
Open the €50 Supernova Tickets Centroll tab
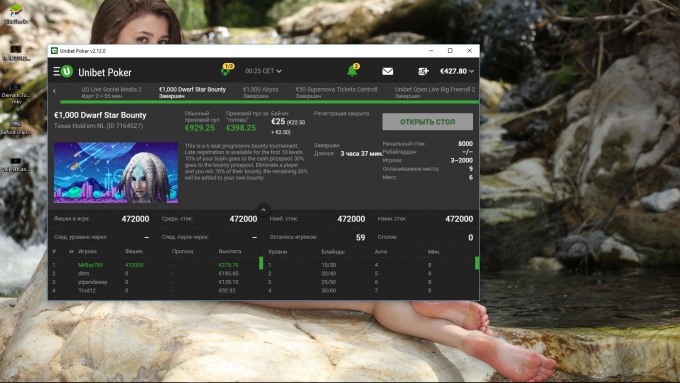coord(337,92)
